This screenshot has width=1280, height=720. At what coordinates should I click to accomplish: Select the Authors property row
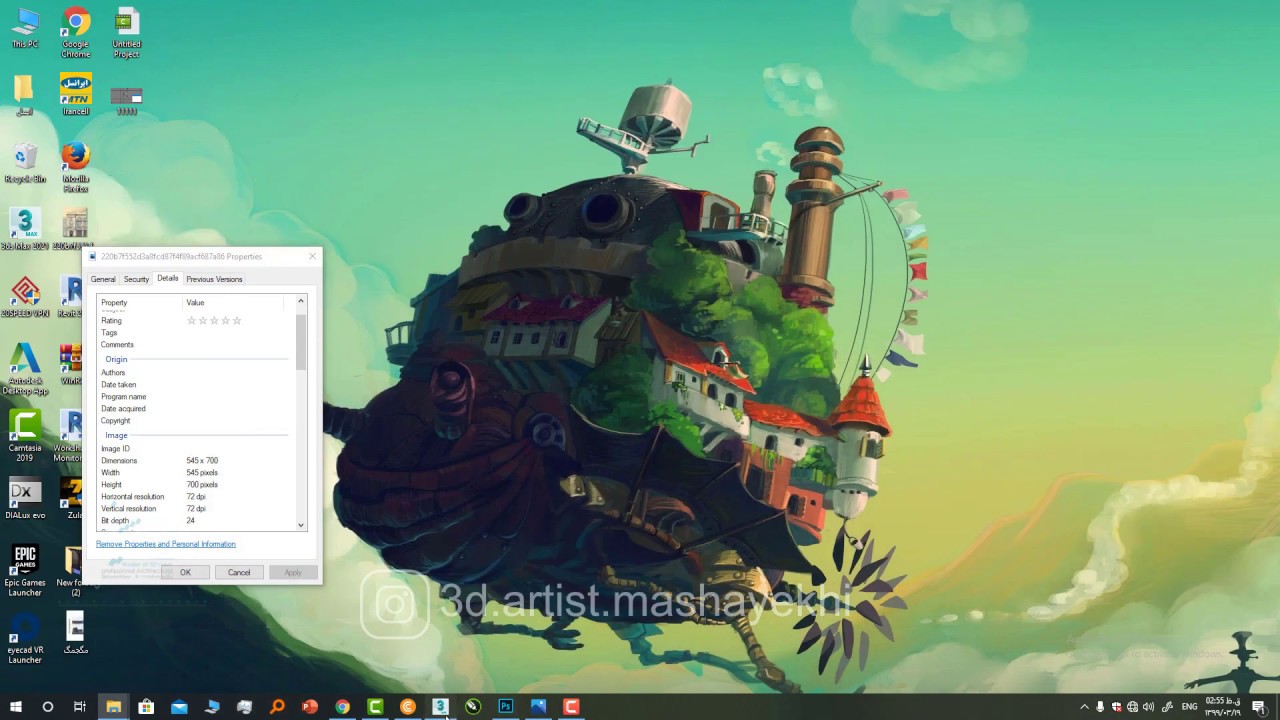(x=195, y=373)
